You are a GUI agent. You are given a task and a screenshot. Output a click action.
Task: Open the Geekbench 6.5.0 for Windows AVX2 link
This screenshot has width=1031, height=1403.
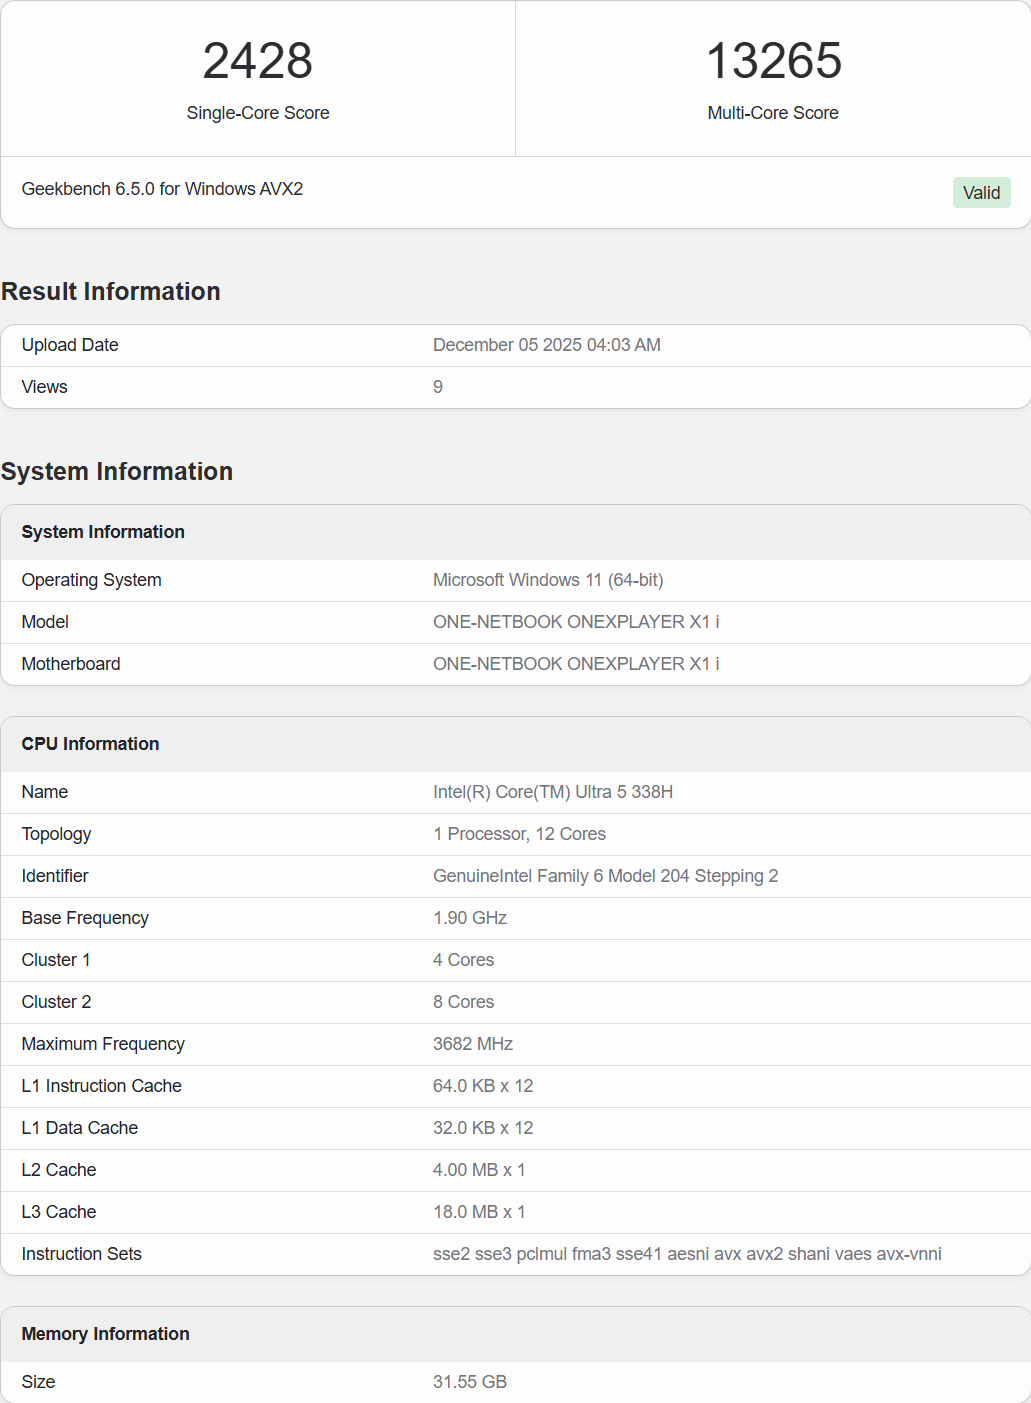coord(162,189)
